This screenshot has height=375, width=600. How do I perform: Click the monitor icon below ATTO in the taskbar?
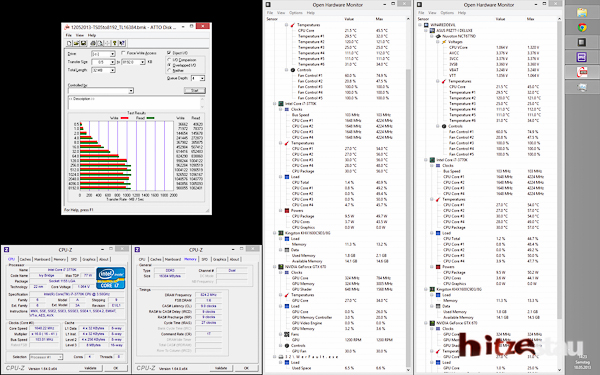[x=582, y=88]
